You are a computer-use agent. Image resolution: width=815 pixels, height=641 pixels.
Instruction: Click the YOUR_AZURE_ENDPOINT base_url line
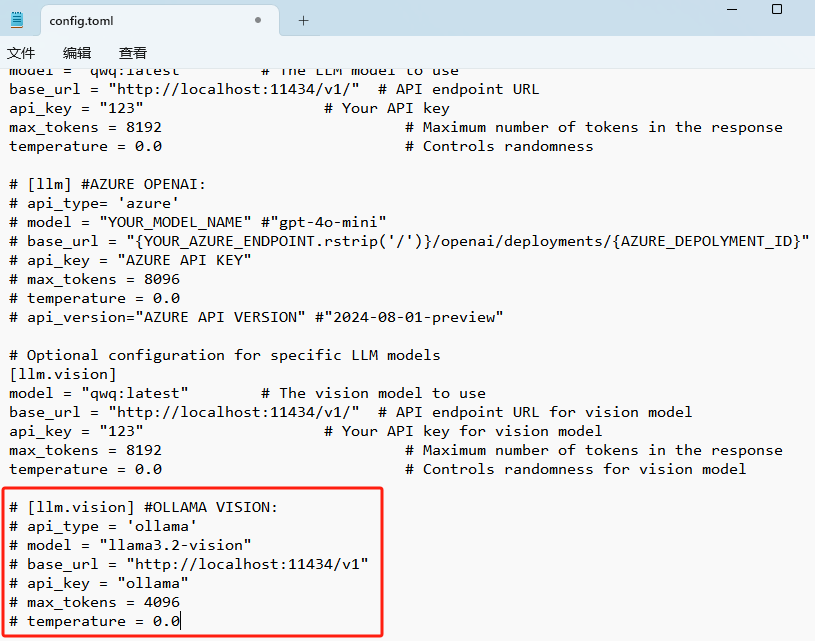409,241
